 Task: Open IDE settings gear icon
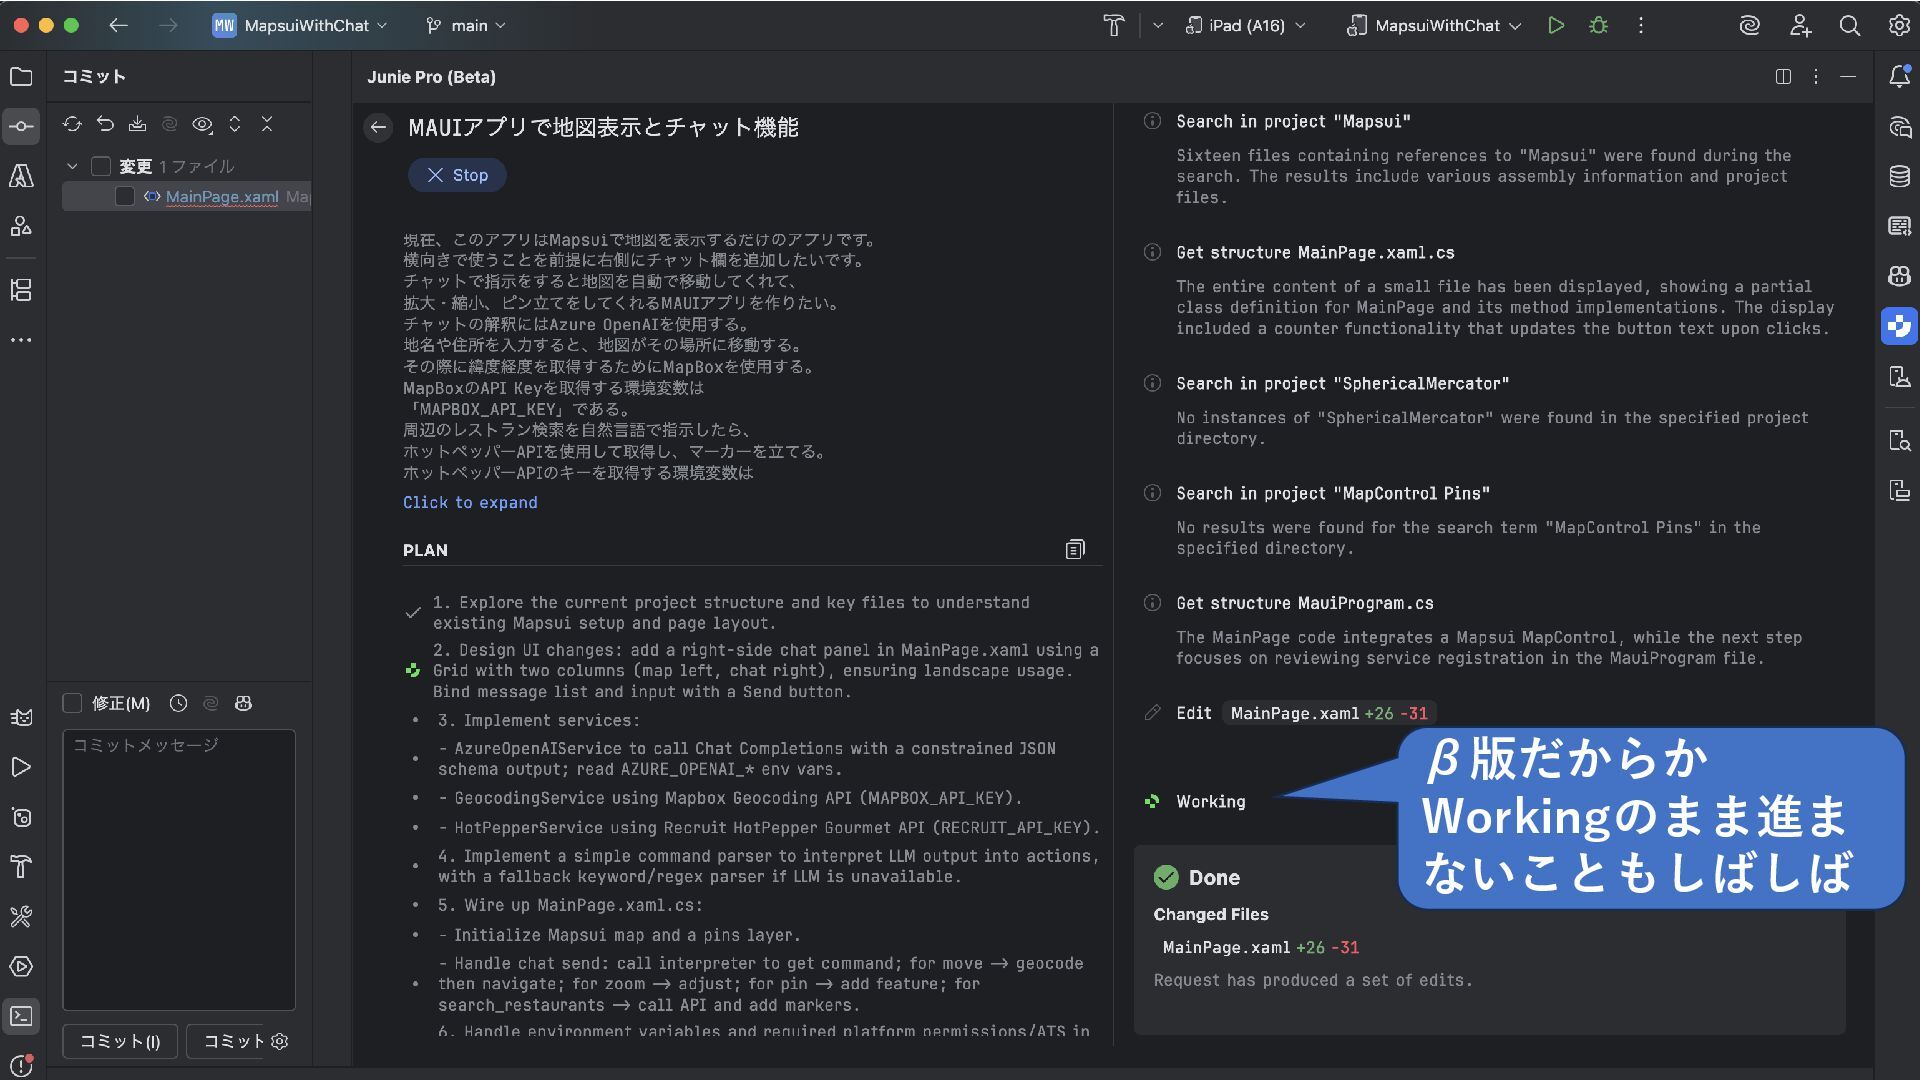(1899, 26)
